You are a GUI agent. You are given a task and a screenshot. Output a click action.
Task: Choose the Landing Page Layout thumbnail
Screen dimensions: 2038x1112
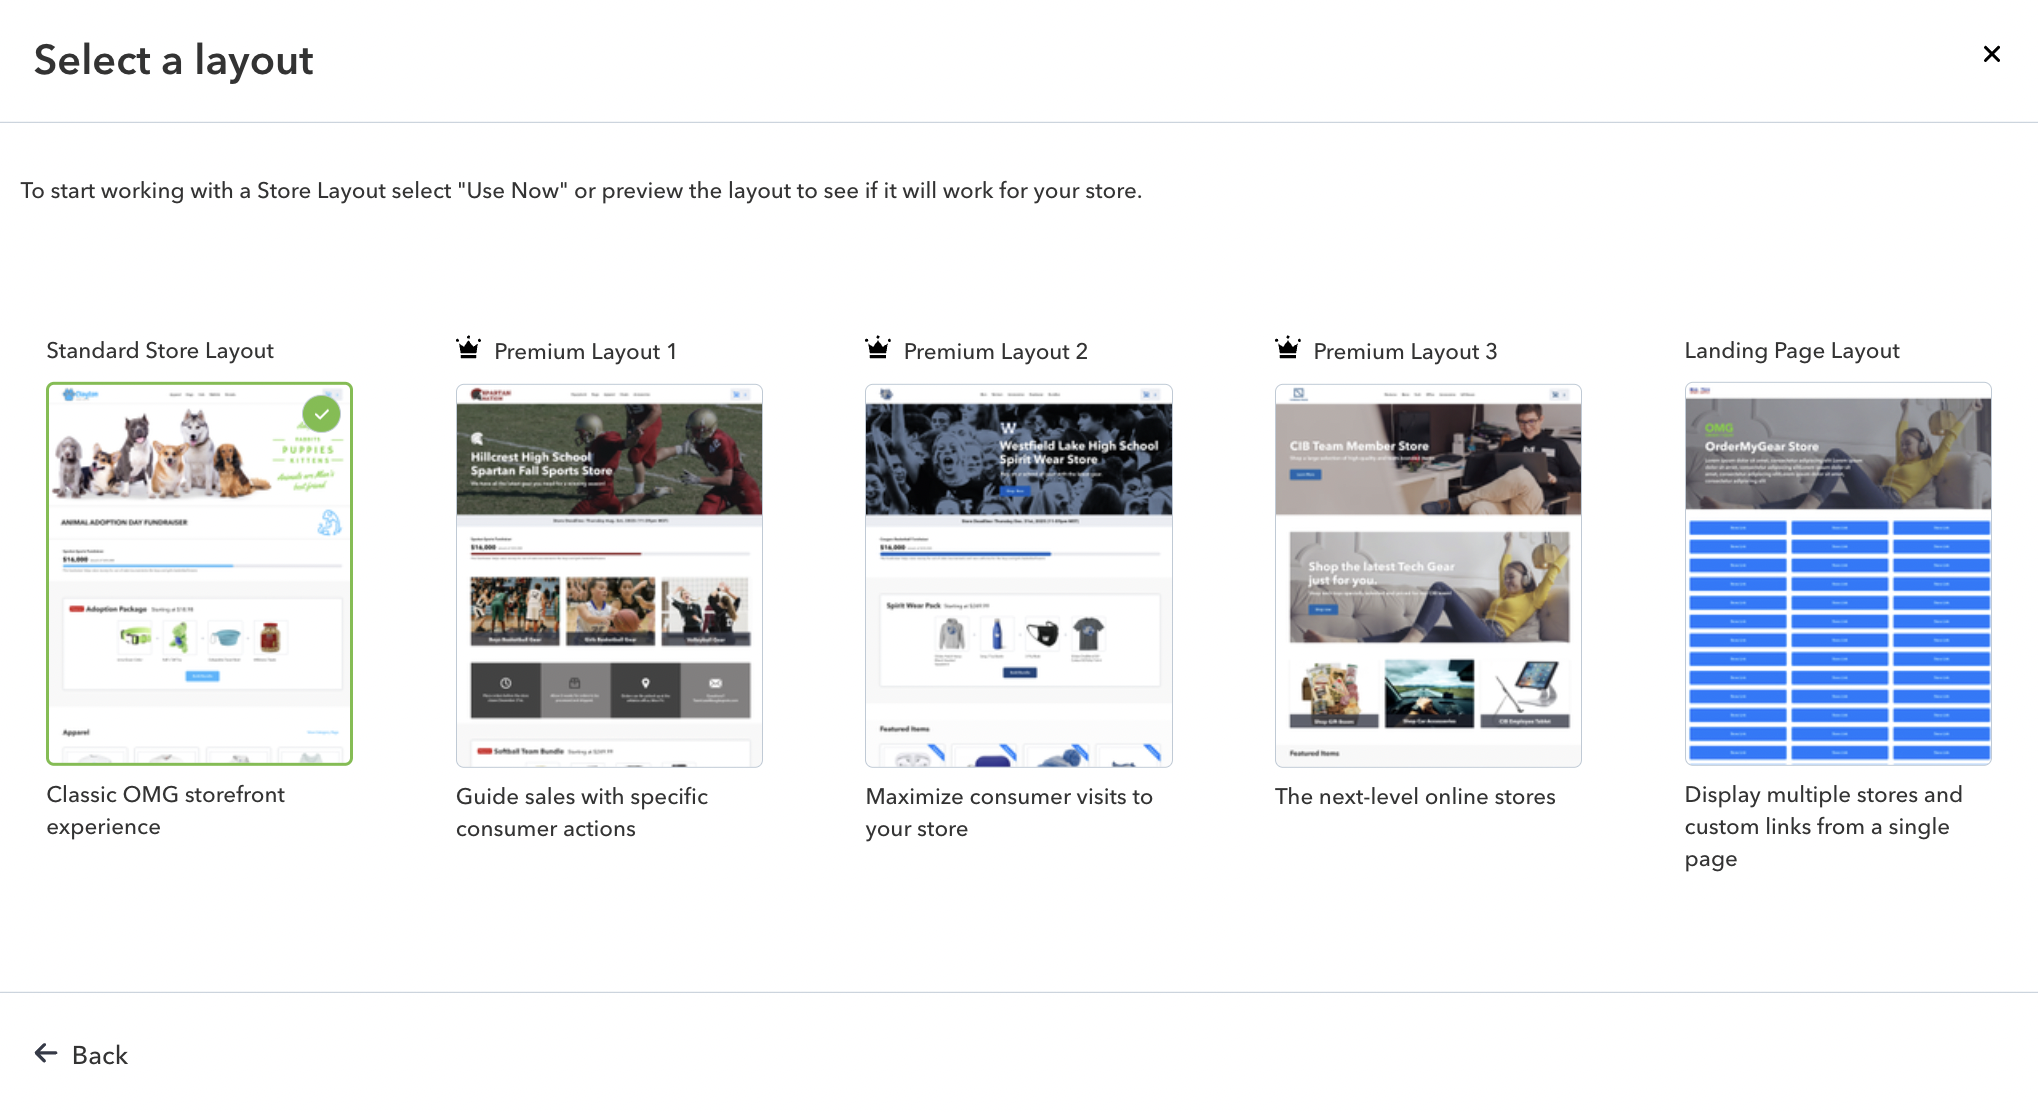coord(1838,574)
